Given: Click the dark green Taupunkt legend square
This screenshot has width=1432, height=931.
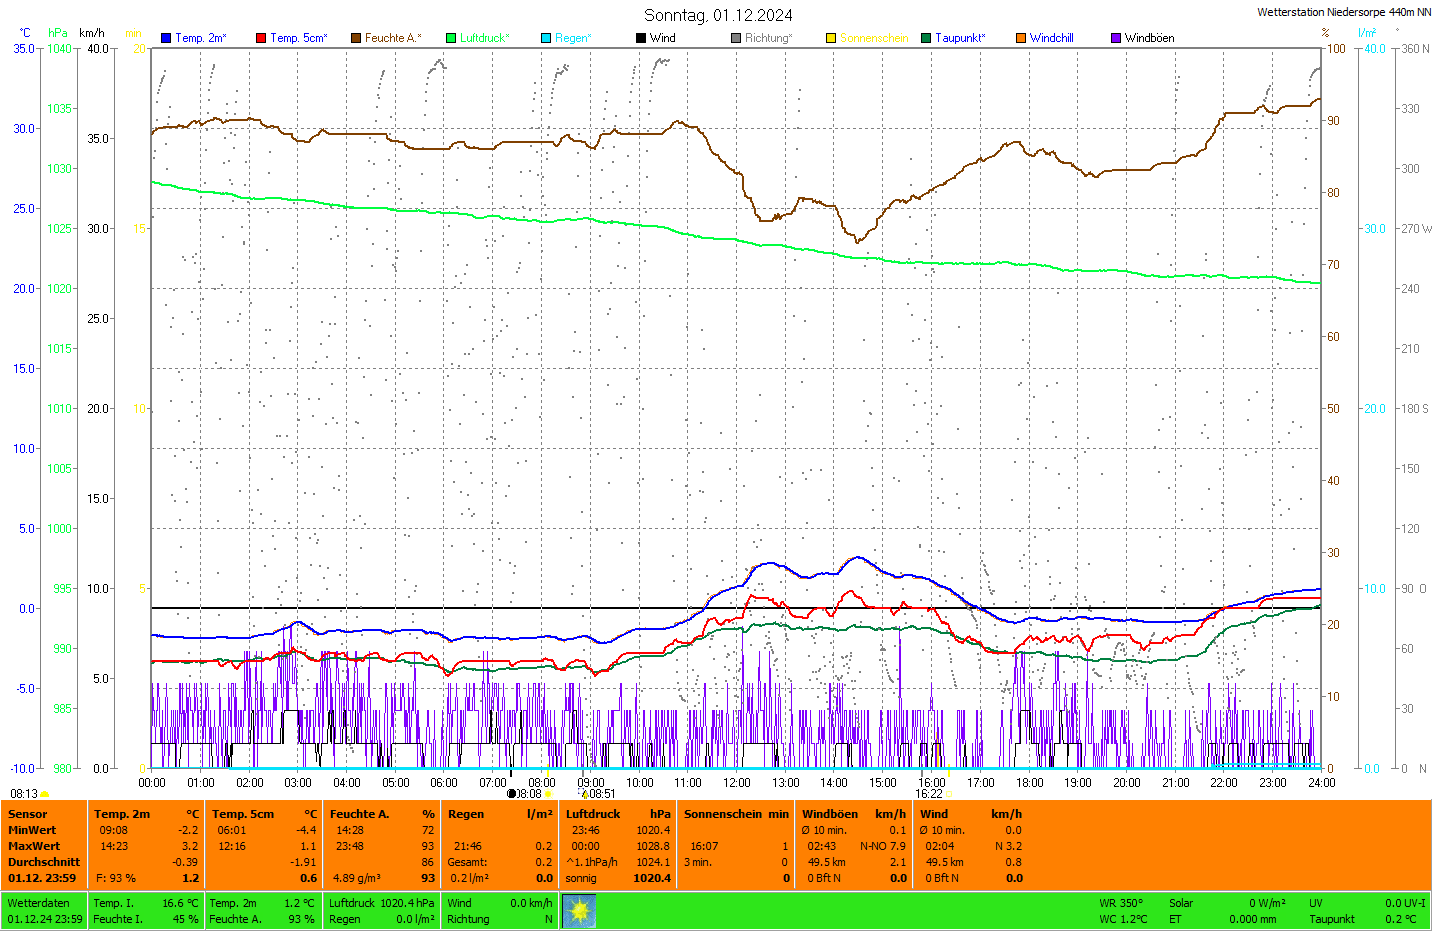Looking at the screenshot, I should [926, 38].
